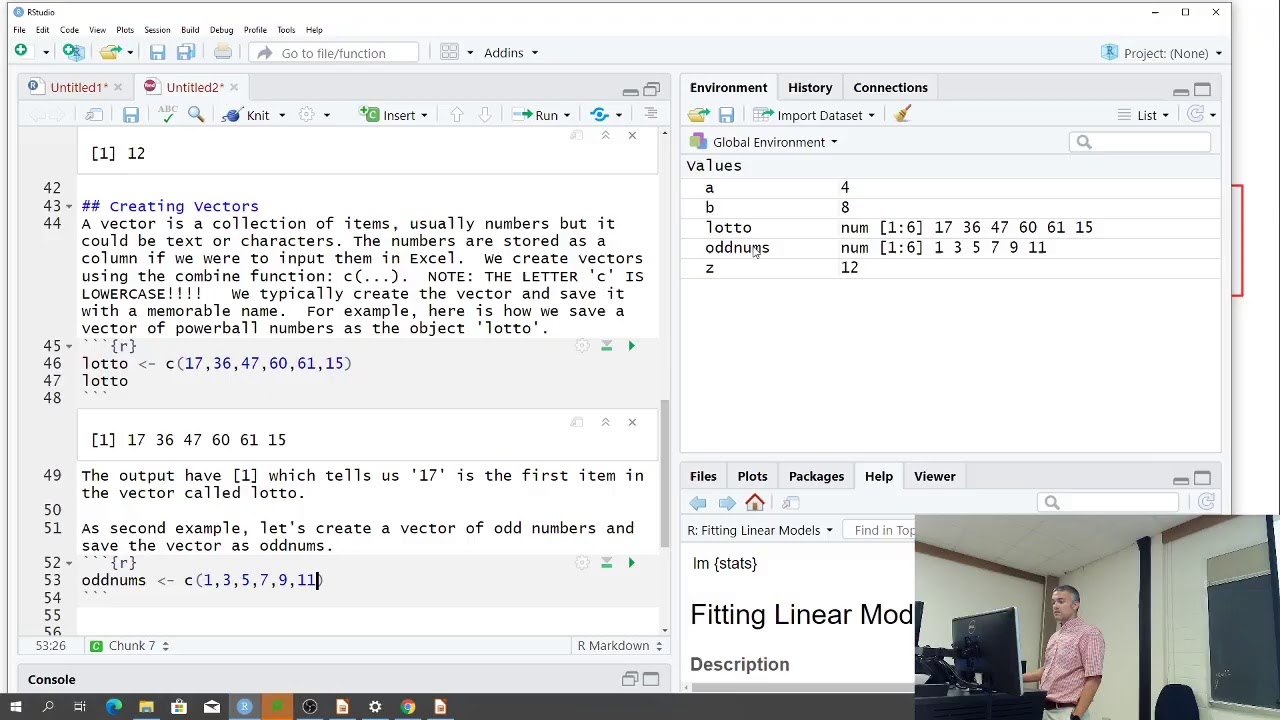Click the Help home icon
1280x720 pixels.
tap(755, 502)
